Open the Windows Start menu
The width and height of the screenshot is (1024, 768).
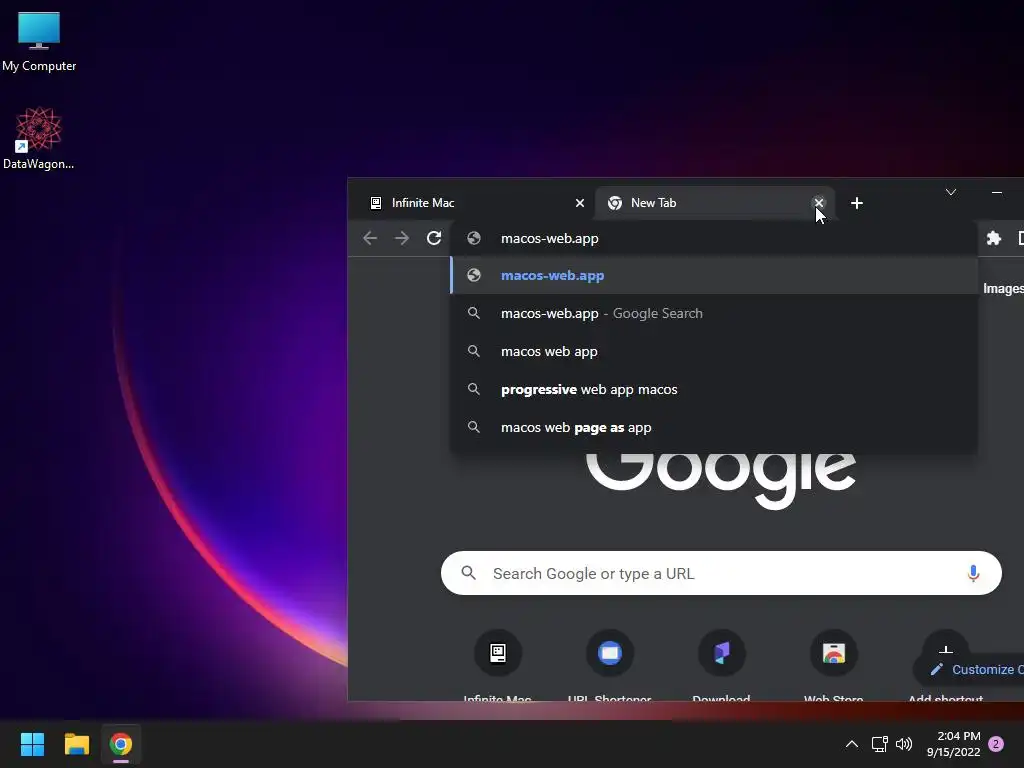[32, 744]
